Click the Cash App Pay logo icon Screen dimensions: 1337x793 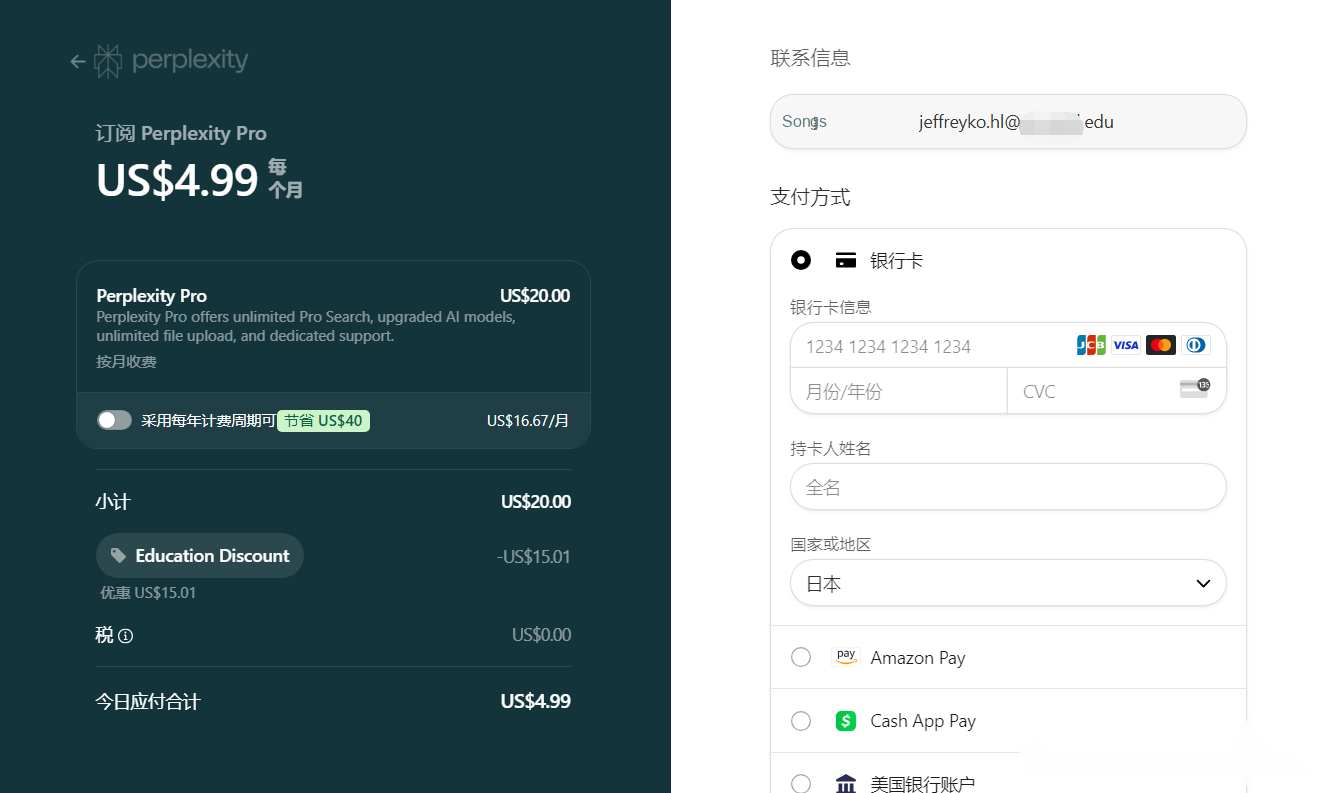[x=846, y=721]
